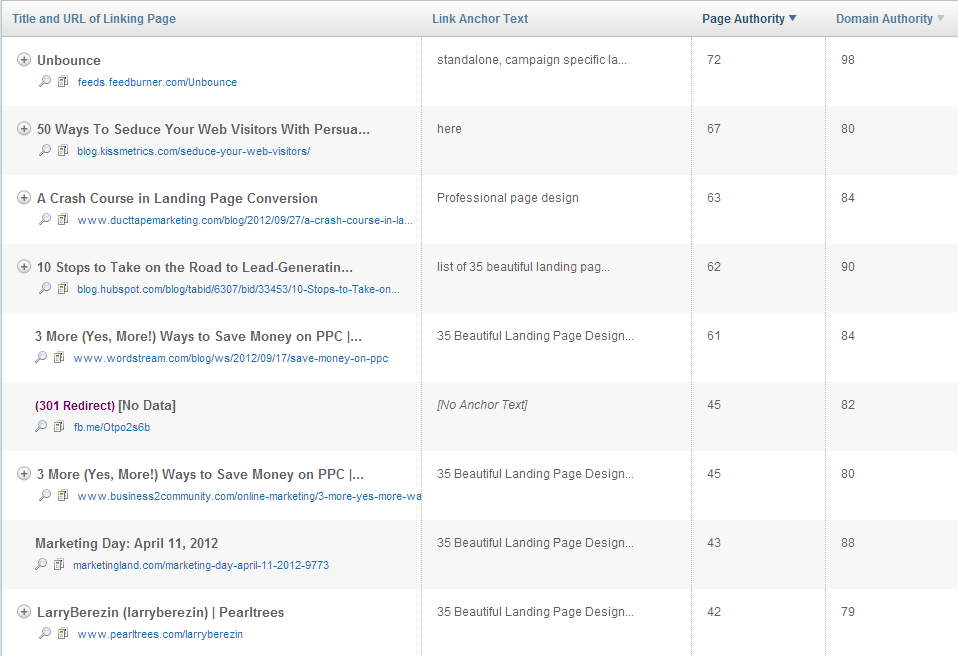958x656 pixels.
Task: Click '[No Anchor Text]' cell
Action: tap(482, 405)
